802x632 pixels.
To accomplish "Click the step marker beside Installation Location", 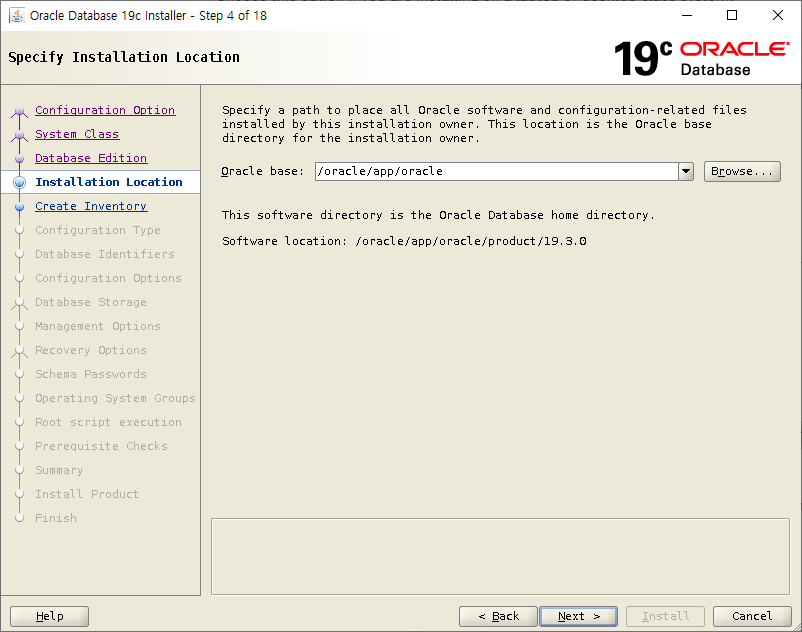I will coord(19,182).
